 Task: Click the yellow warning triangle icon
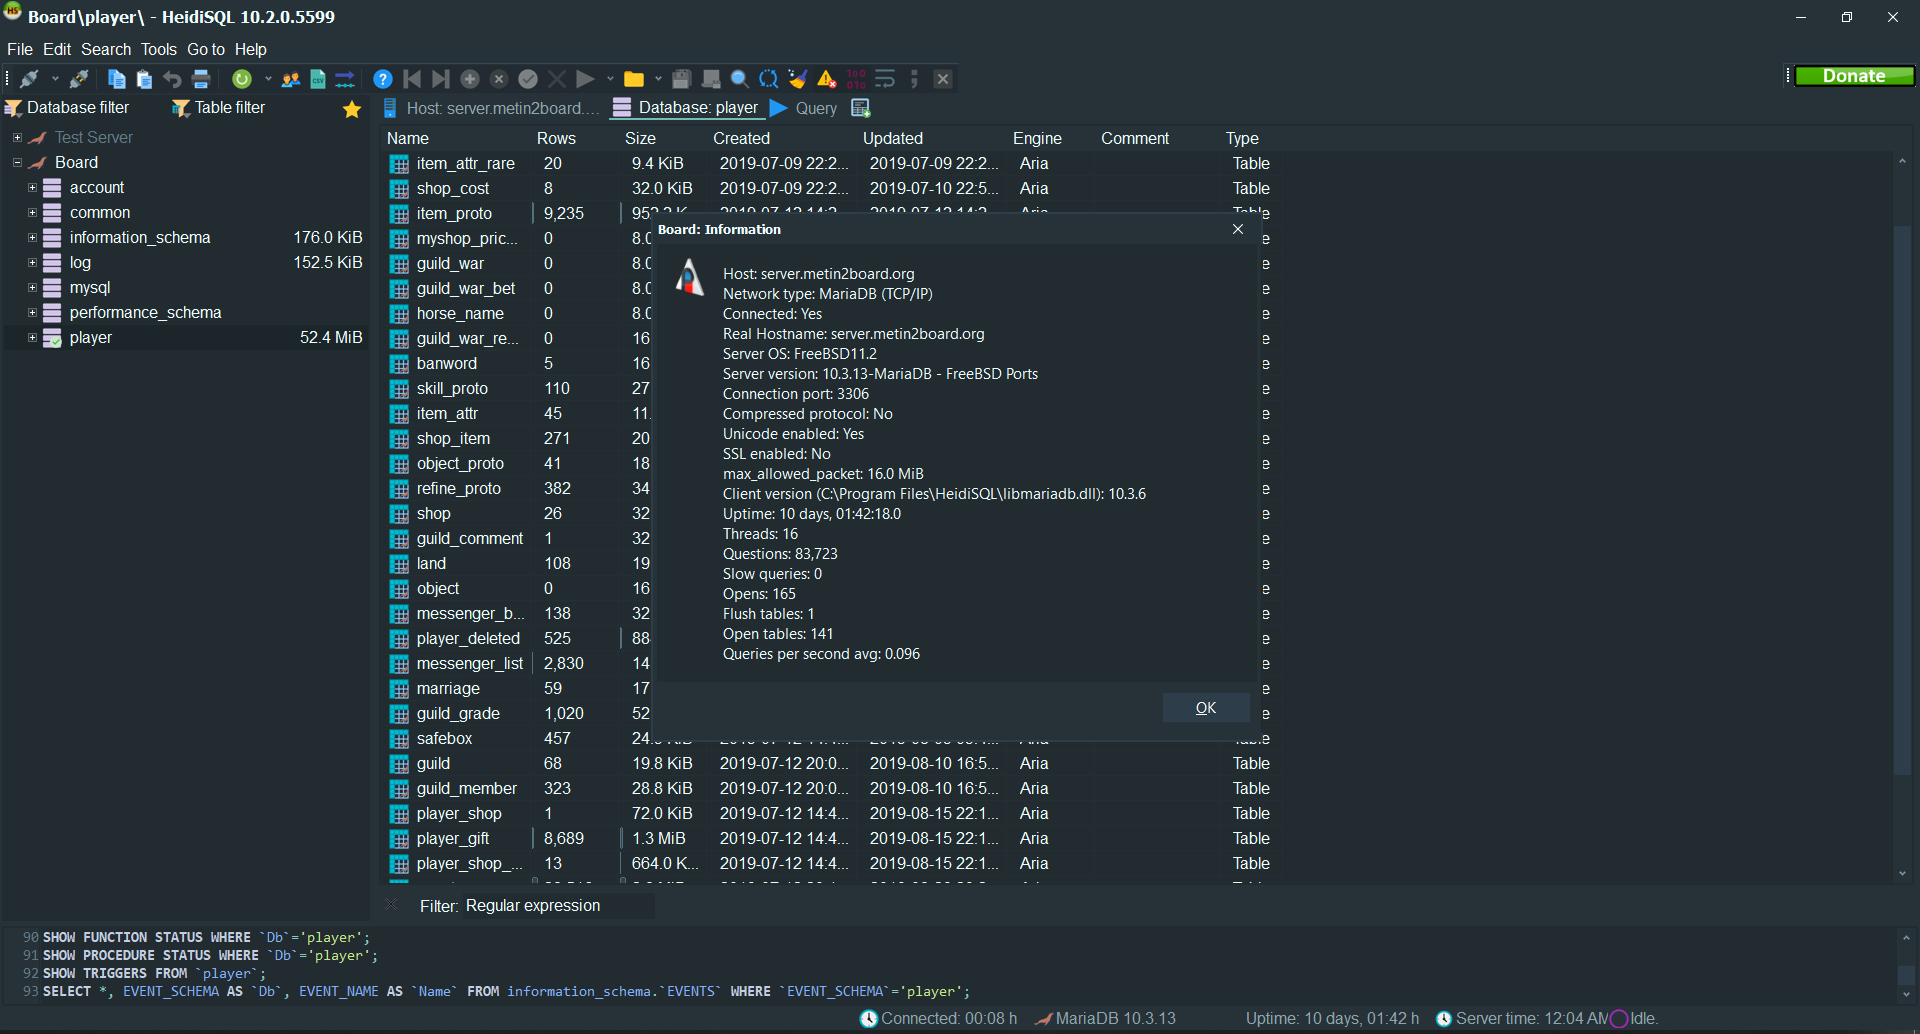[827, 79]
